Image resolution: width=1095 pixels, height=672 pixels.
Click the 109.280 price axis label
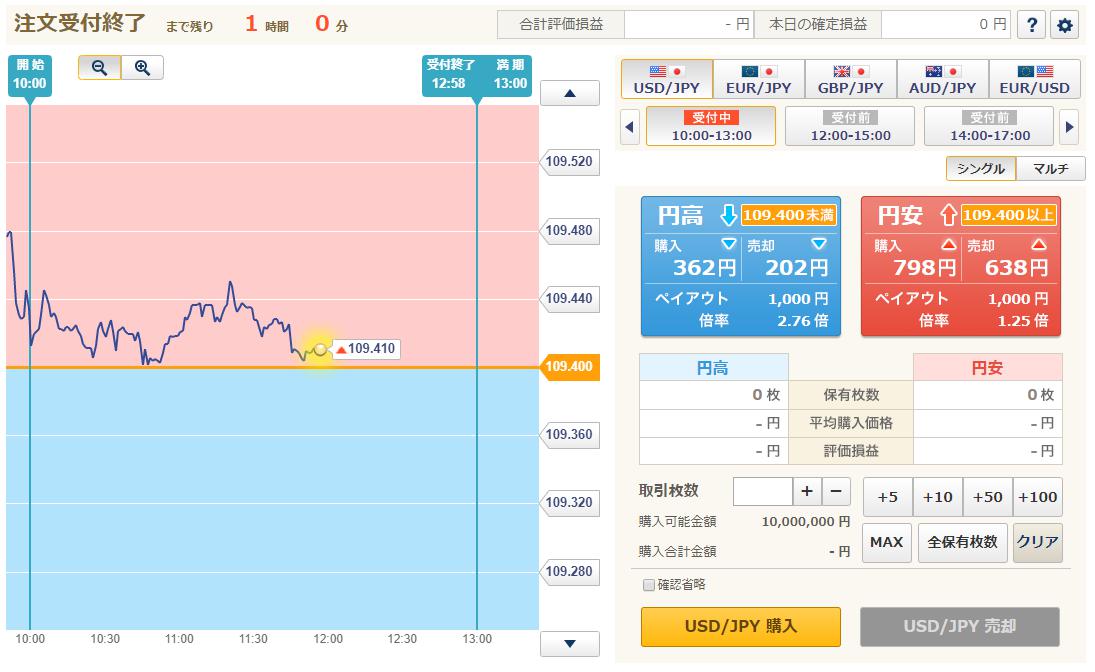pyautogui.click(x=570, y=571)
